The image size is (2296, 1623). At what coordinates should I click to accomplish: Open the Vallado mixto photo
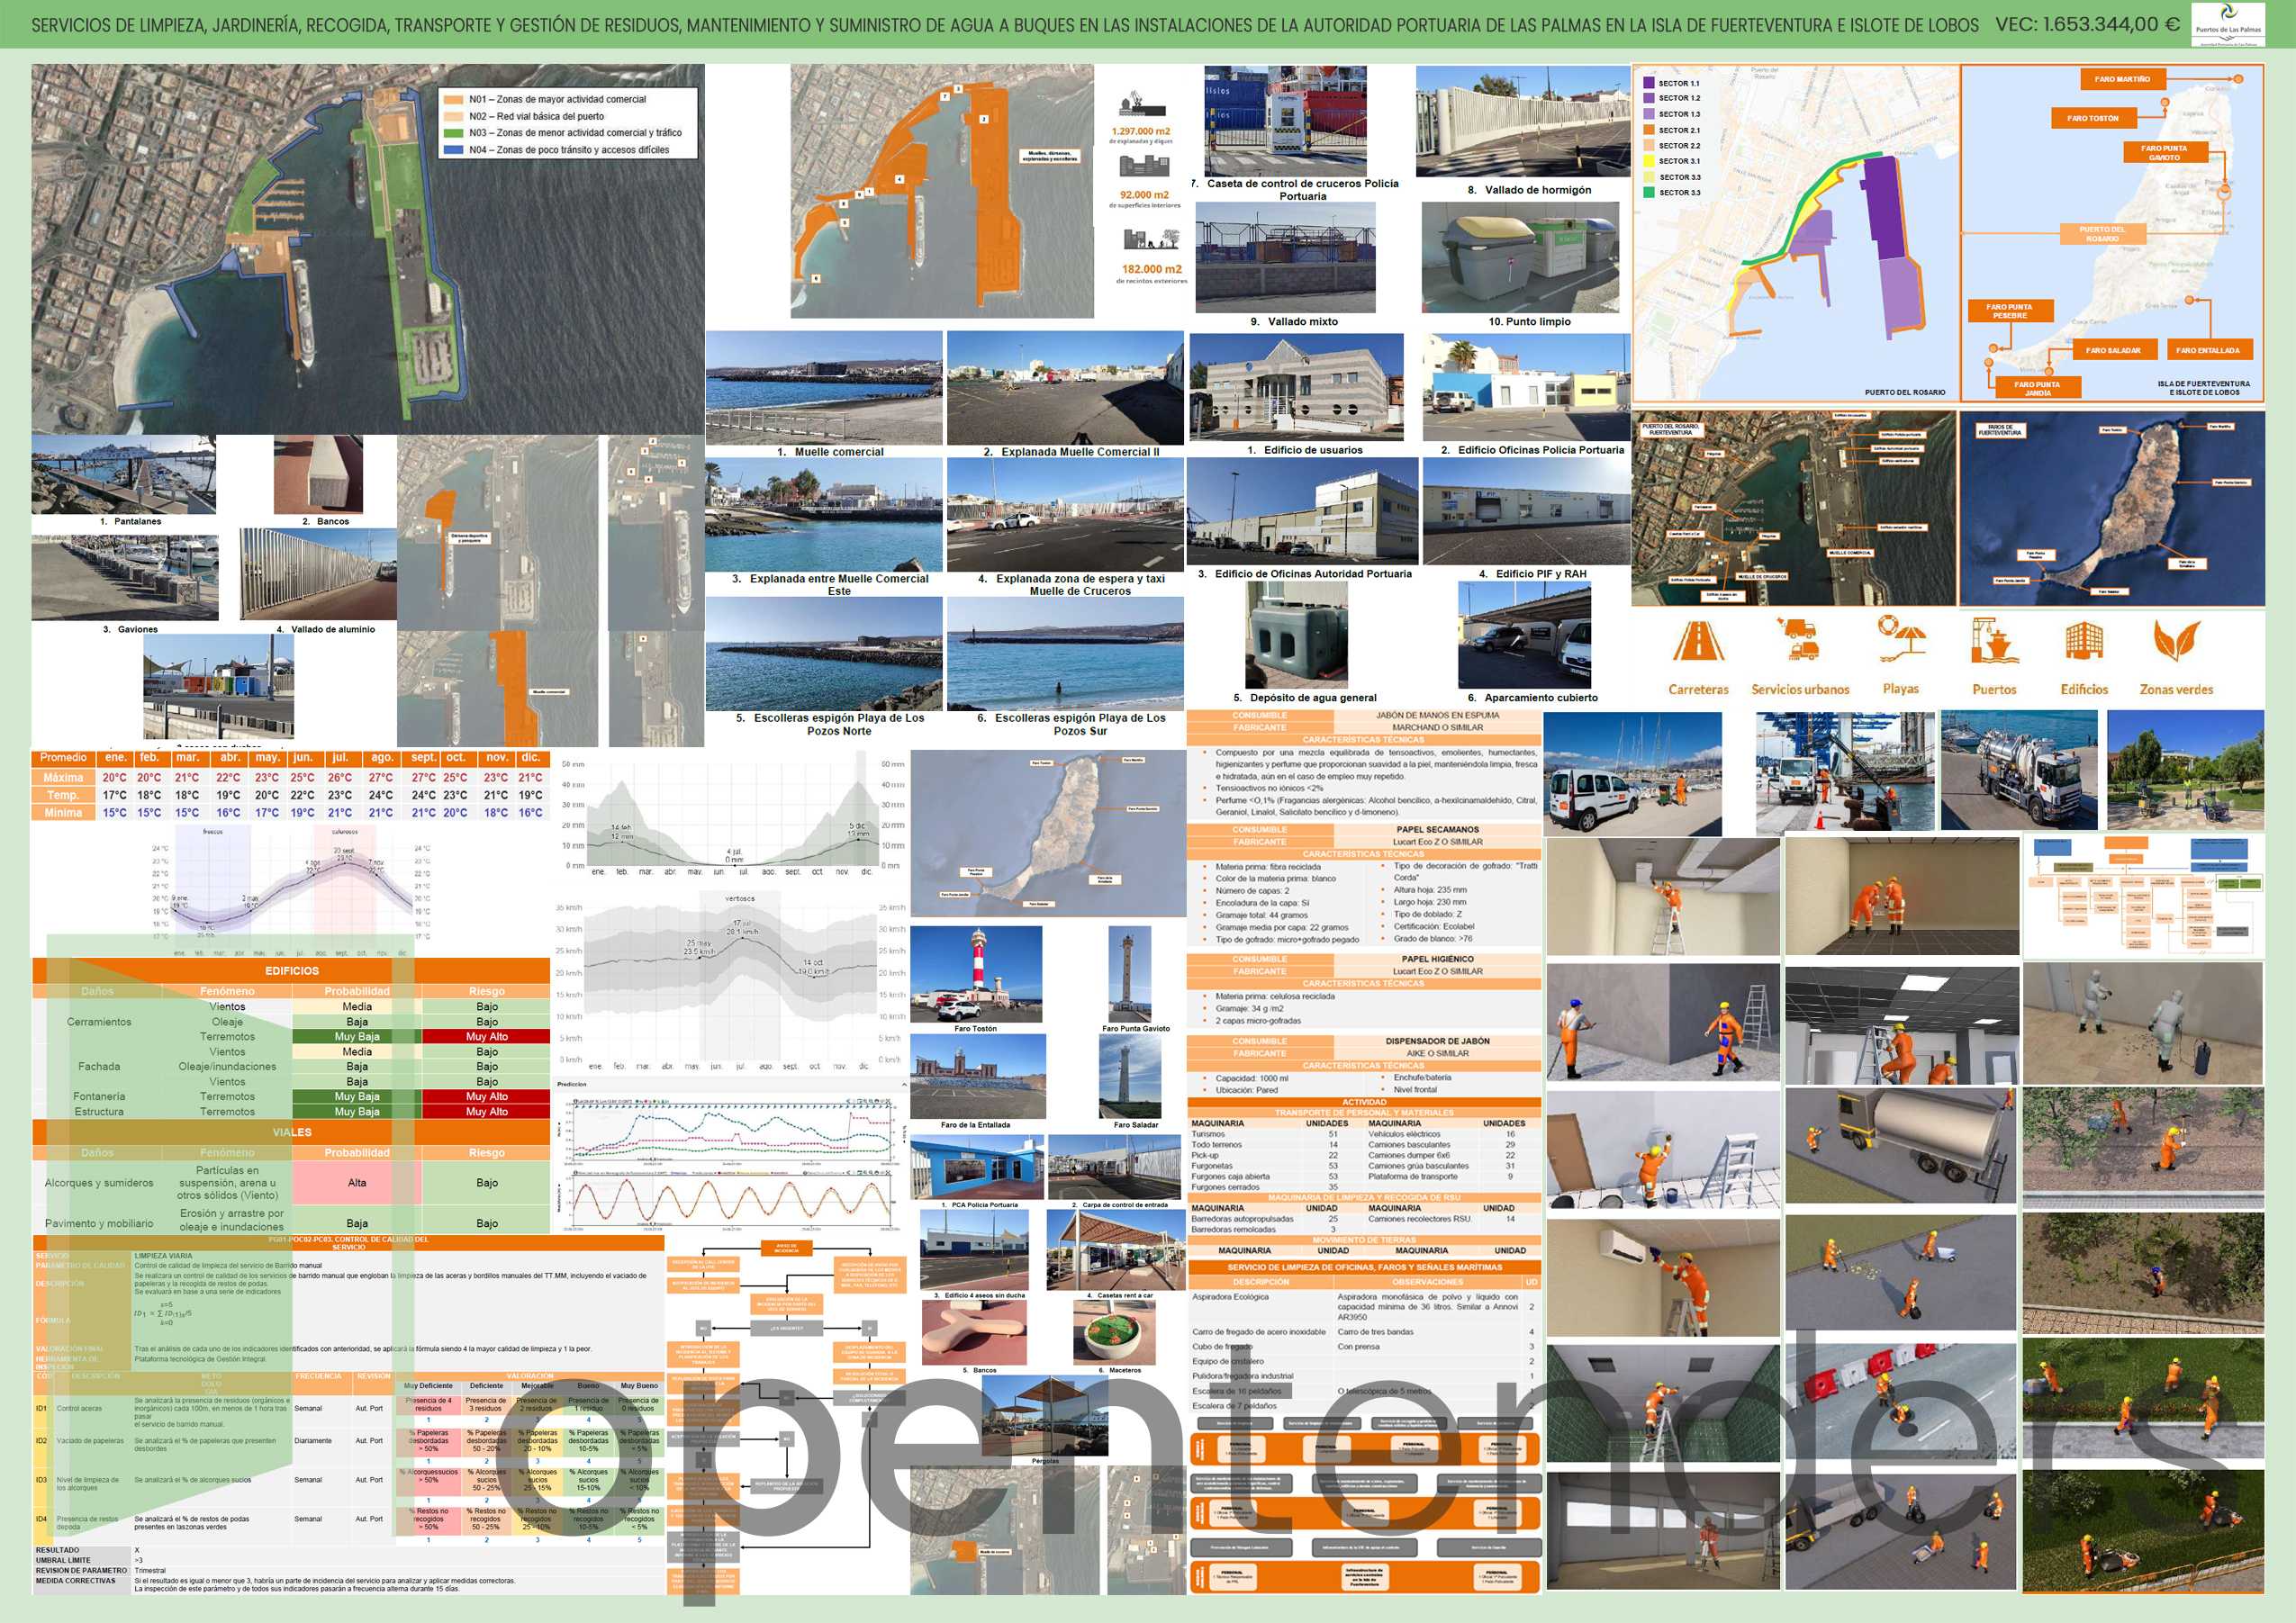[x=1285, y=258]
